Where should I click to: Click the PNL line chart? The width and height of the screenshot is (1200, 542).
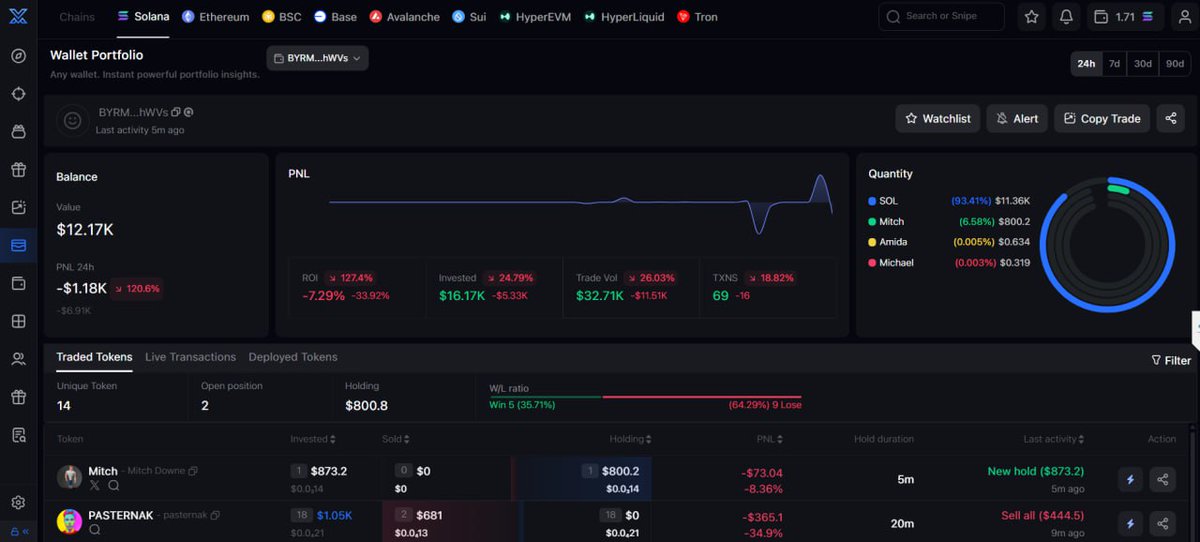pos(581,204)
